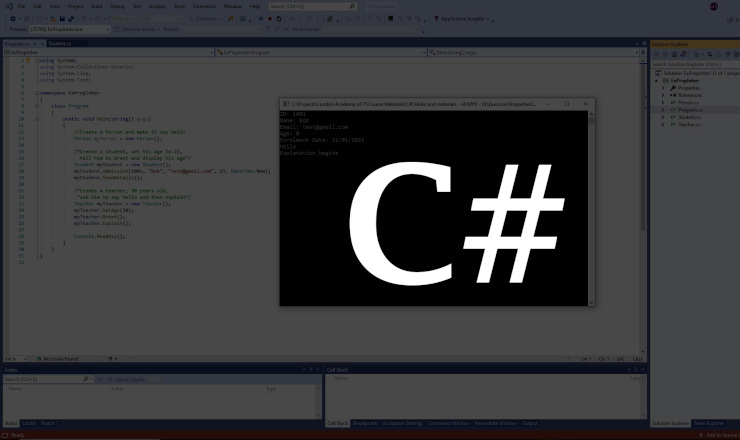Expand the References node in Solution Explorer

662,95
